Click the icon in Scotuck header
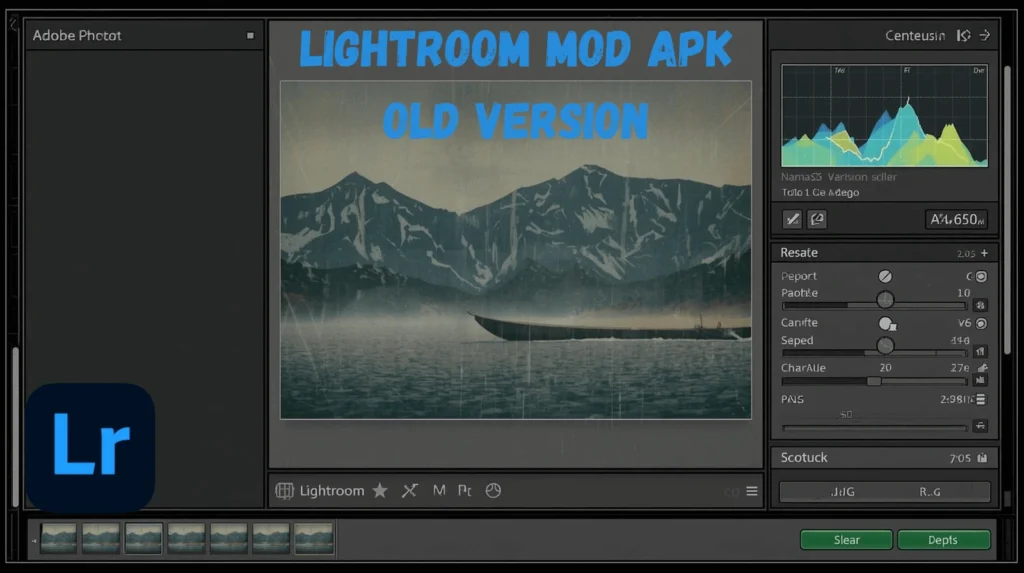The height and width of the screenshot is (573, 1024). click(x=982, y=458)
